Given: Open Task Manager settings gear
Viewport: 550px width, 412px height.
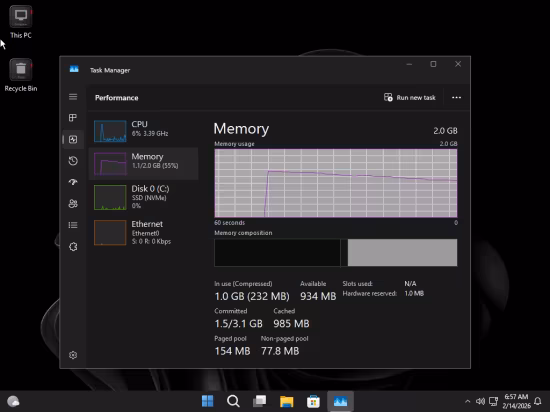Looking at the screenshot, I should coord(73,355).
